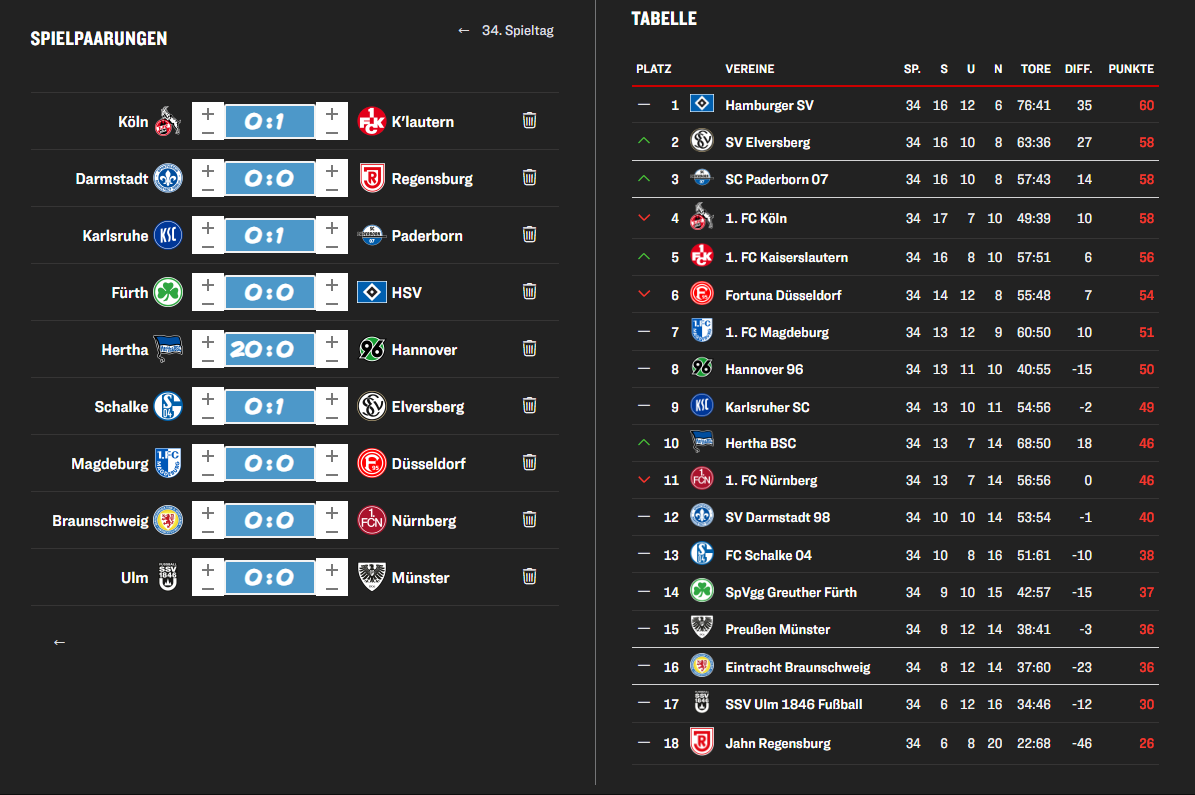Click the trash icon for Hertha vs Hannover

coord(530,349)
